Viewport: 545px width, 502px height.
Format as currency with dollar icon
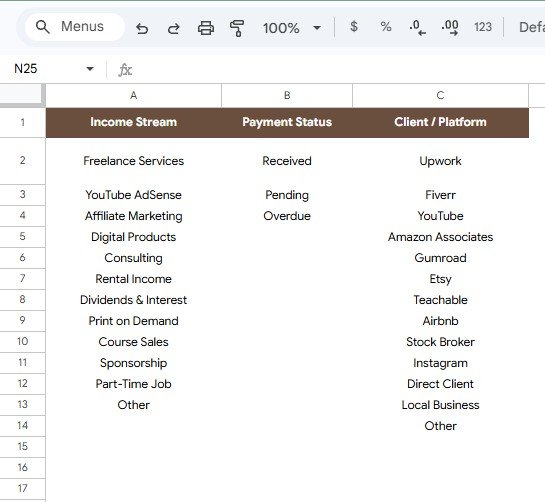353,27
